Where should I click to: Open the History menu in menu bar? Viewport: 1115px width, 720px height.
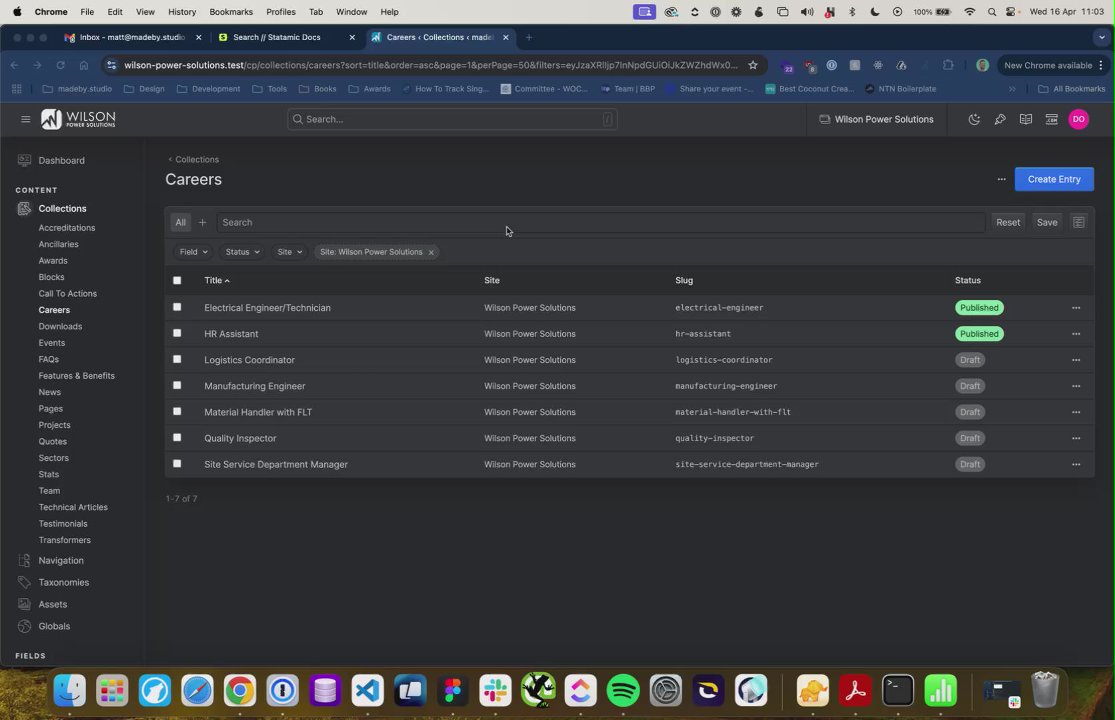pos(182,12)
